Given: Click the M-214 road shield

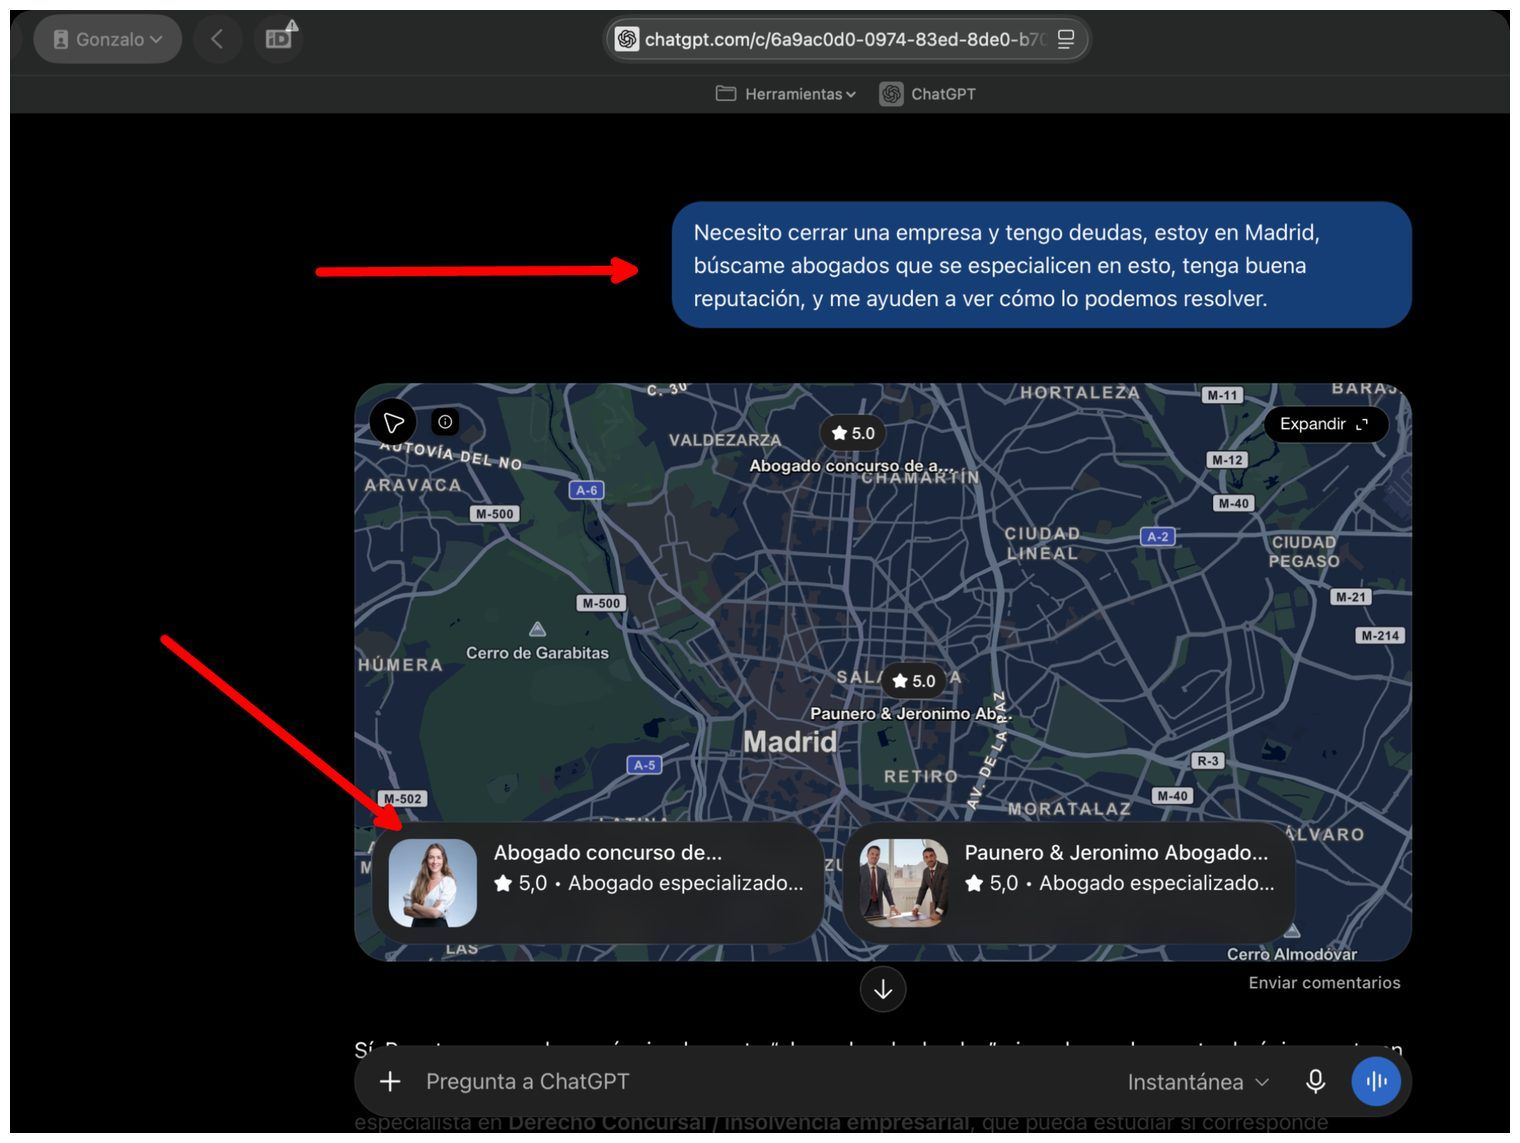Looking at the screenshot, I should click(x=1381, y=635).
